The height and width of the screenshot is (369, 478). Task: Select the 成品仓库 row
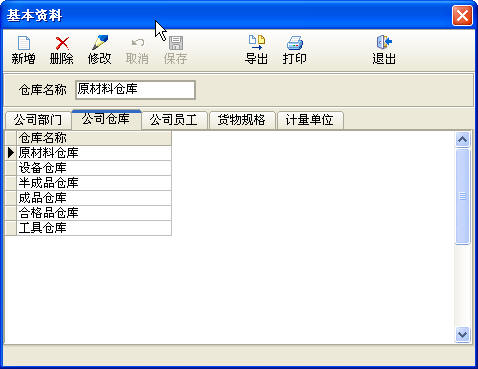point(94,198)
